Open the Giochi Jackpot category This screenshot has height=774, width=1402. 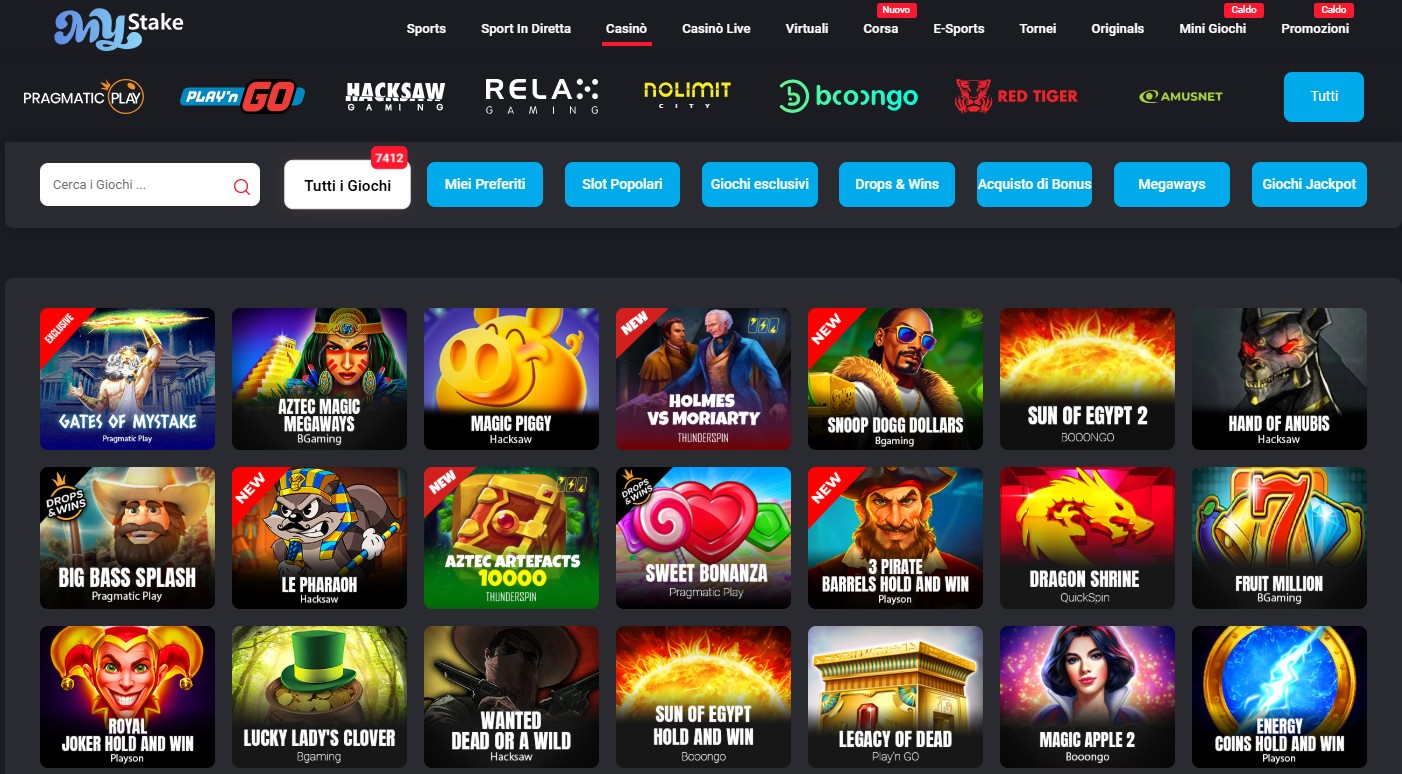point(1309,184)
